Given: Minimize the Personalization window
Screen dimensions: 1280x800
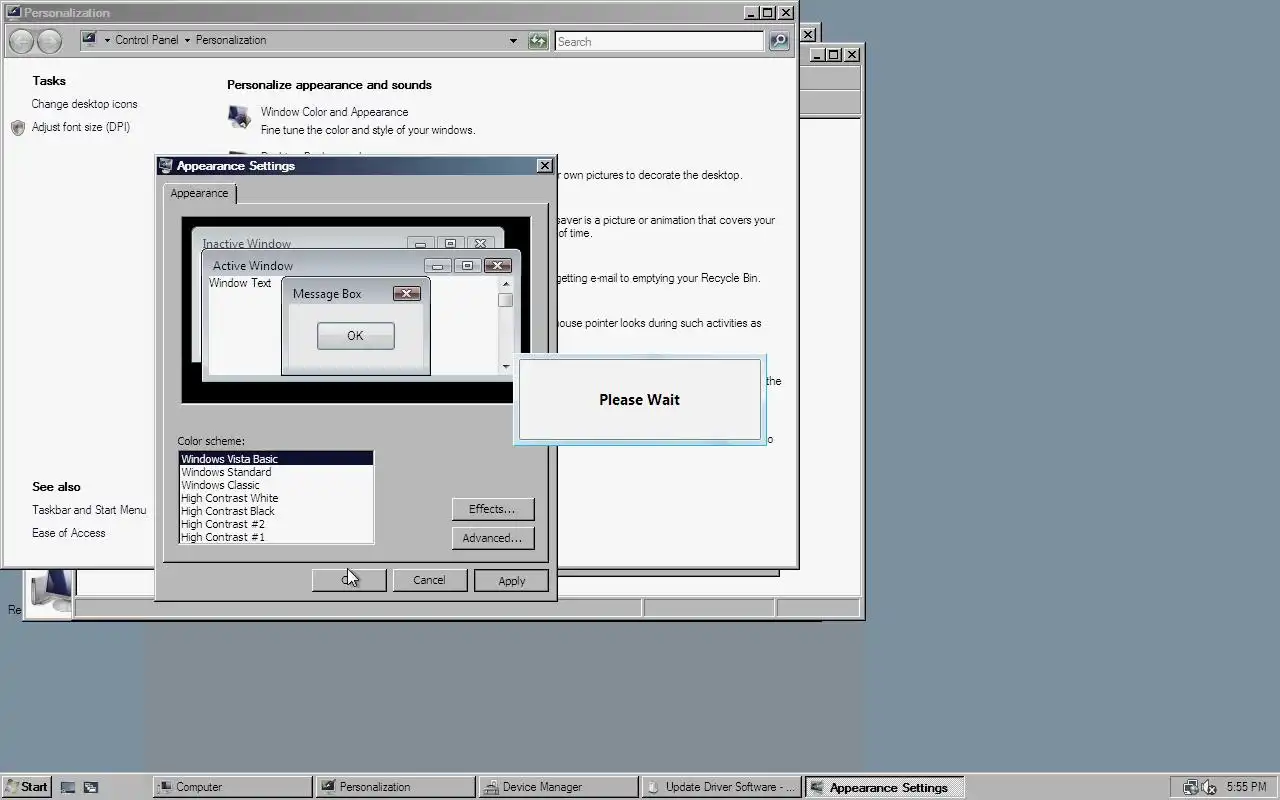Looking at the screenshot, I should pyautogui.click(x=751, y=13).
